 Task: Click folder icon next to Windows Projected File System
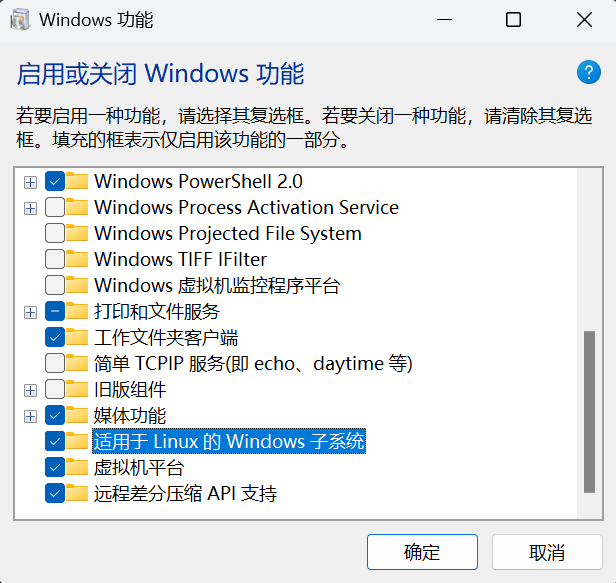click(77, 234)
